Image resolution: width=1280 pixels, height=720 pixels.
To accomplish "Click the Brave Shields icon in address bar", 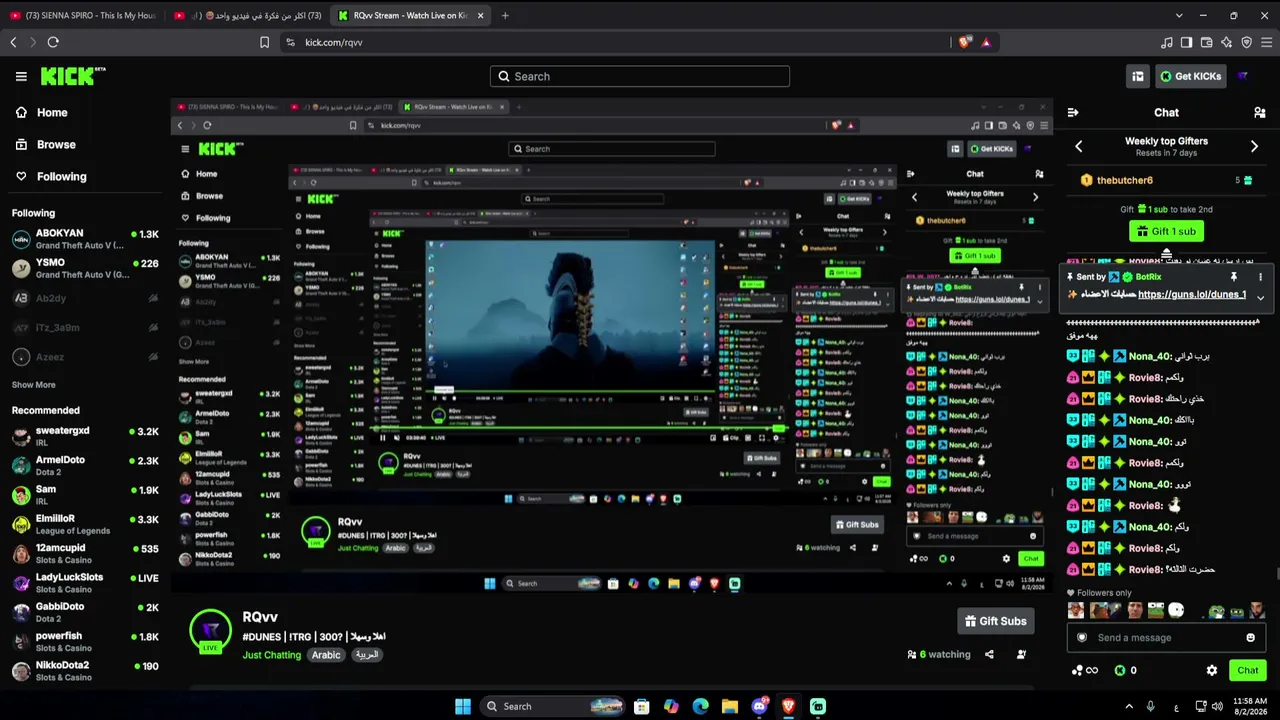I will (964, 42).
